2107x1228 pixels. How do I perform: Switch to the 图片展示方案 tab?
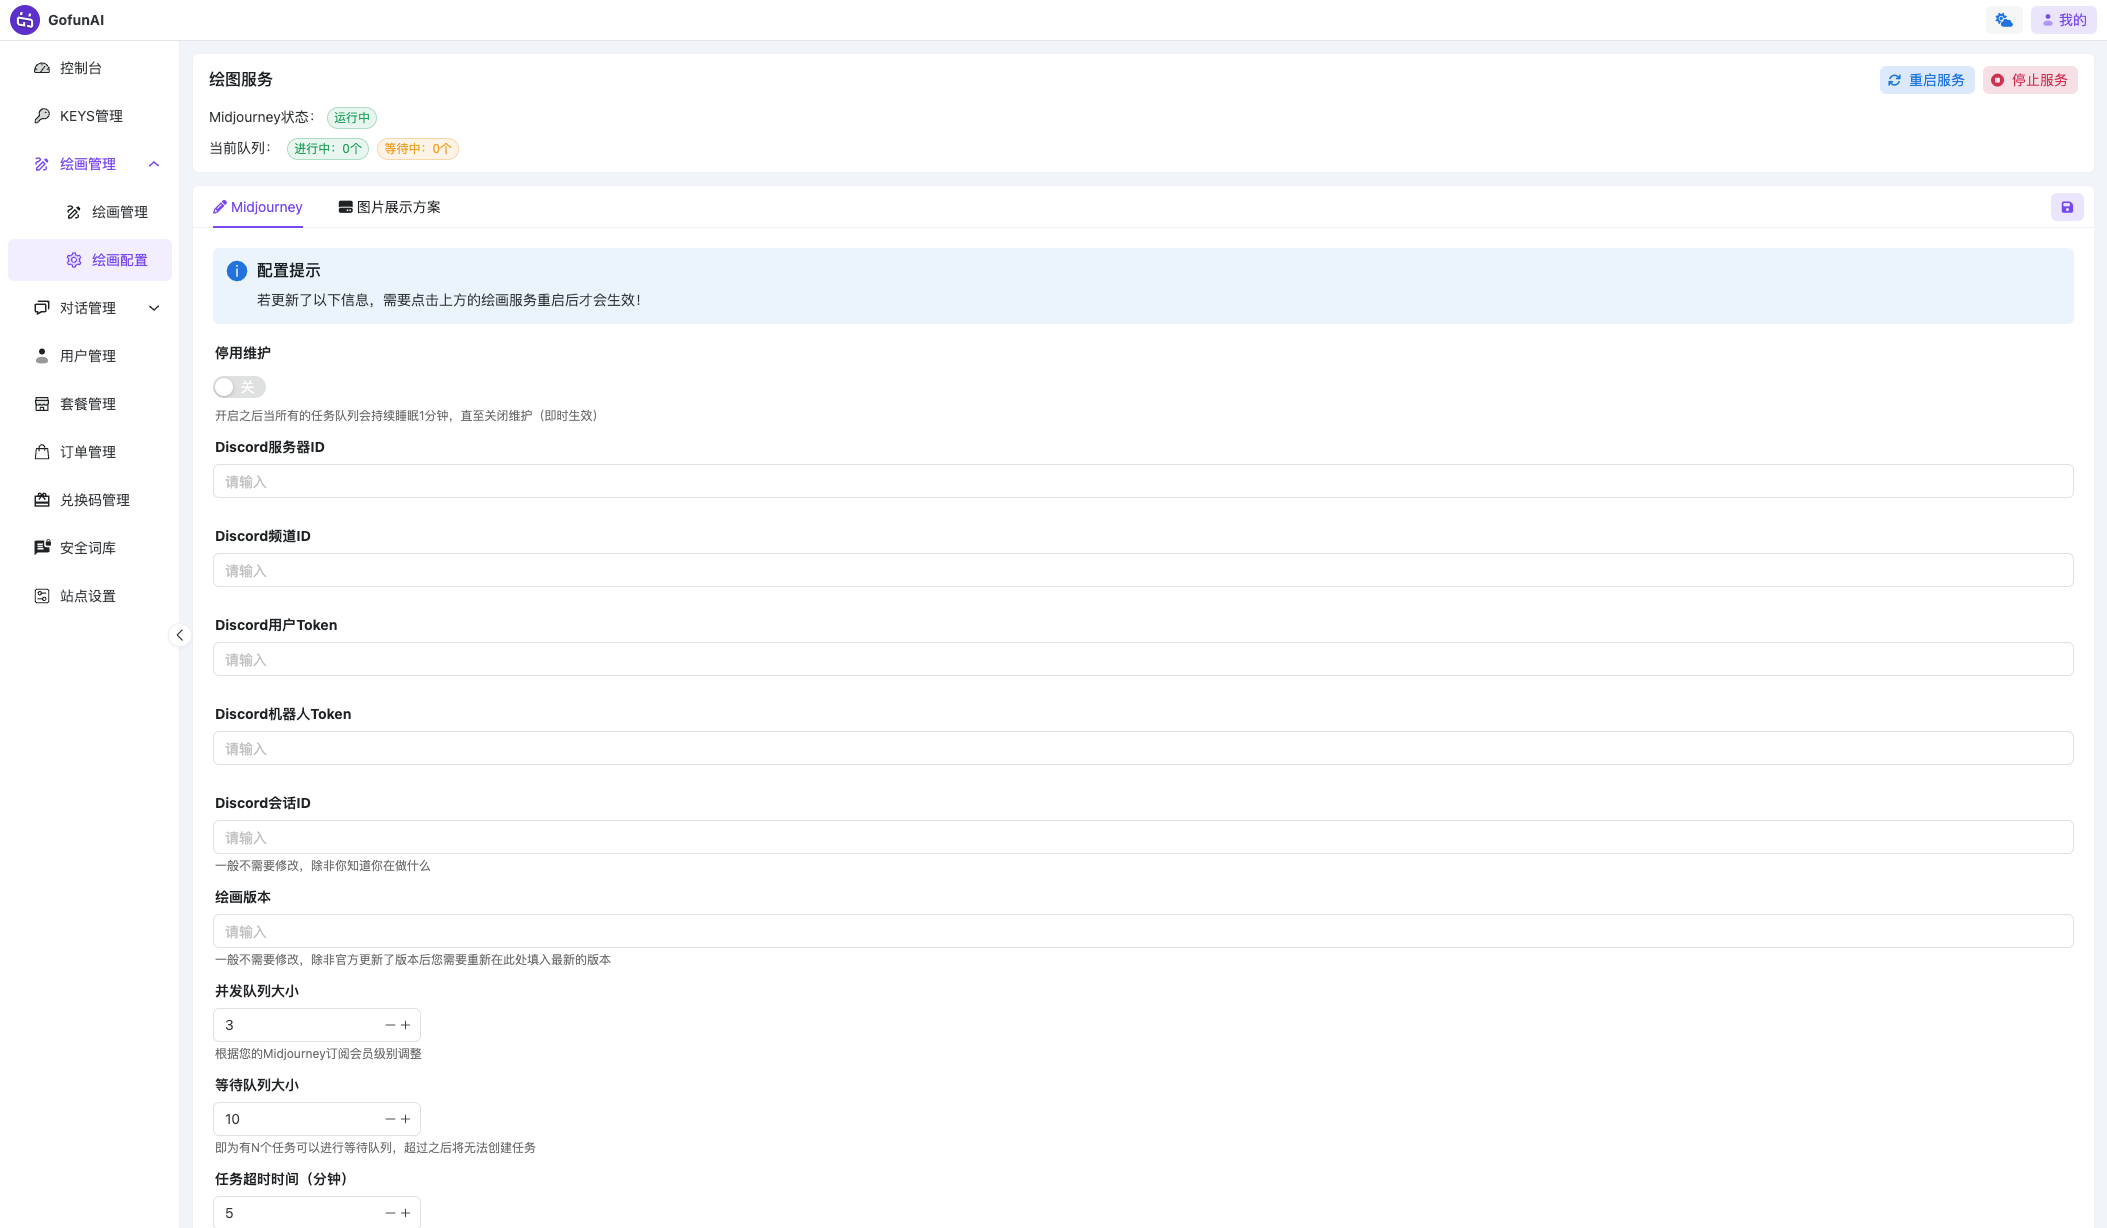click(397, 207)
